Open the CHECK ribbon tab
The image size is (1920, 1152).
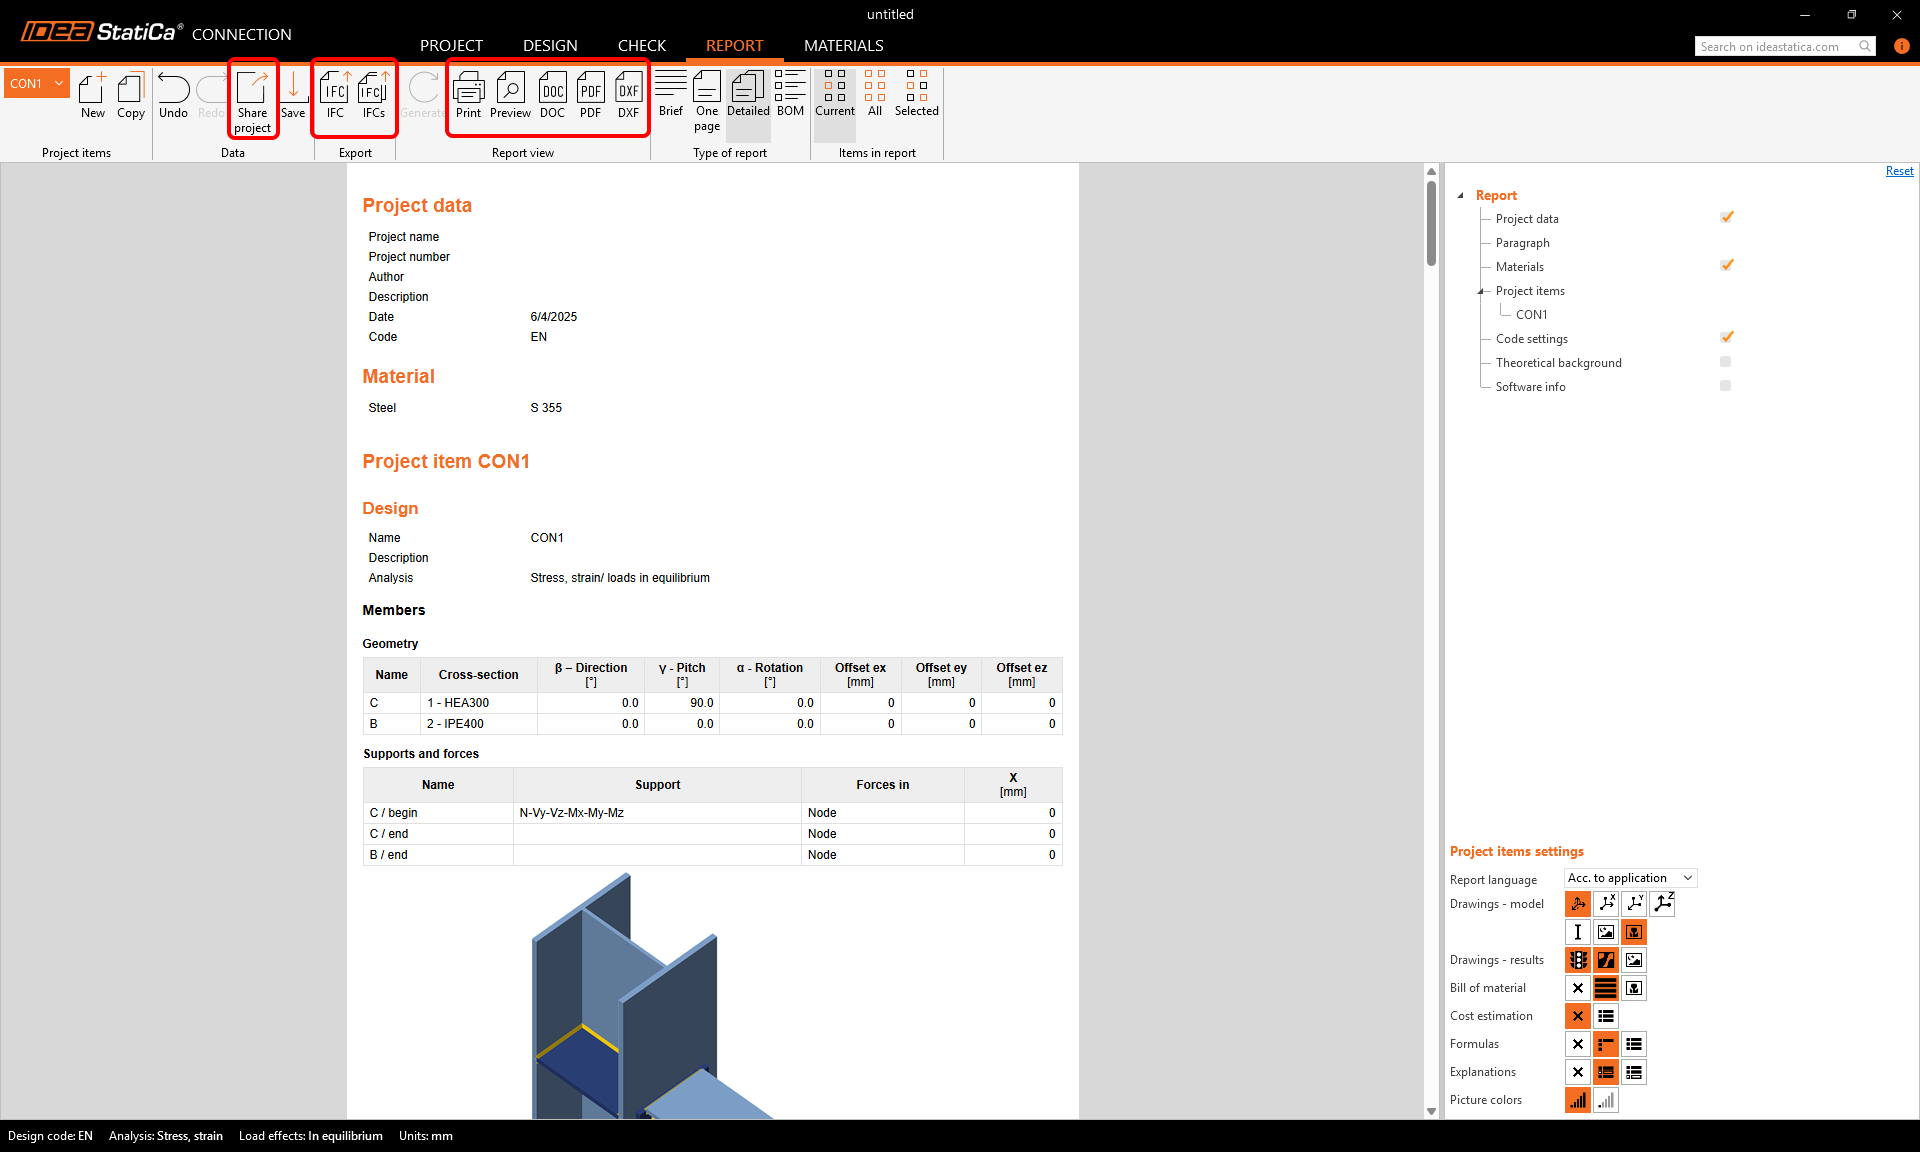(x=641, y=45)
